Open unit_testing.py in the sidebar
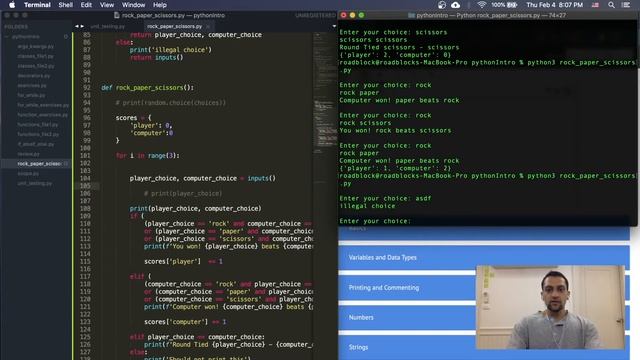This screenshot has width=640, height=360. pyautogui.click(x=35, y=183)
